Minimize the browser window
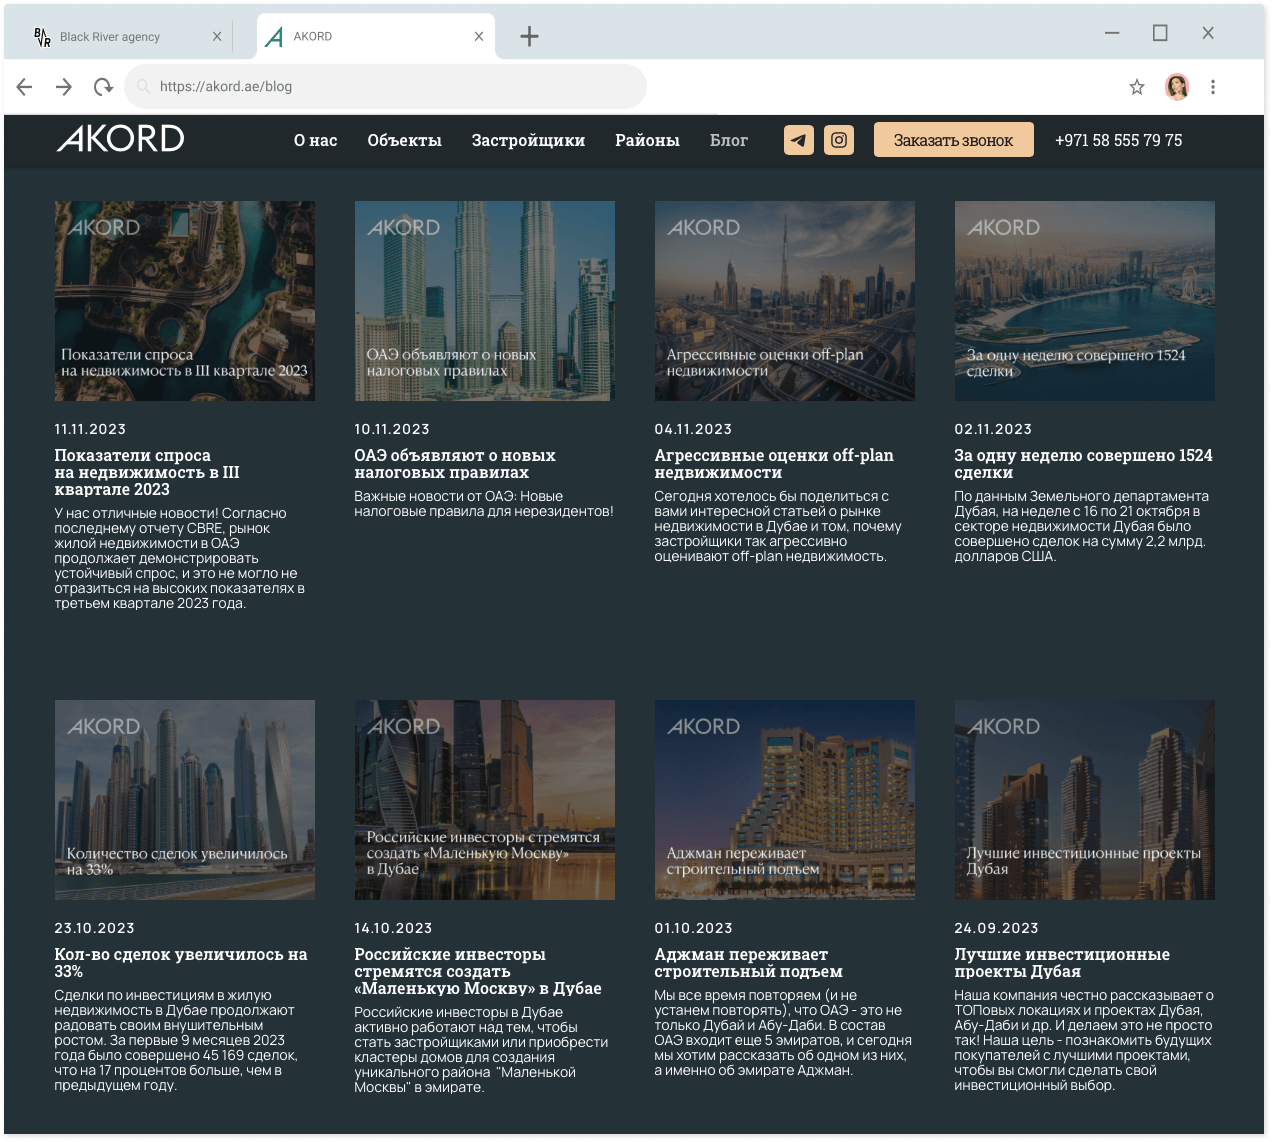Viewport: 1272px width, 1142px height. pyautogui.click(x=1112, y=33)
